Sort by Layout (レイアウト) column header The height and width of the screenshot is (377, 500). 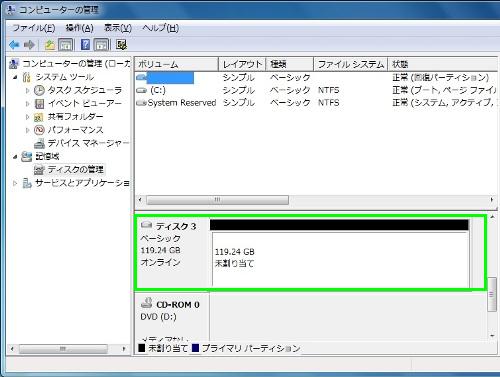tap(242, 64)
